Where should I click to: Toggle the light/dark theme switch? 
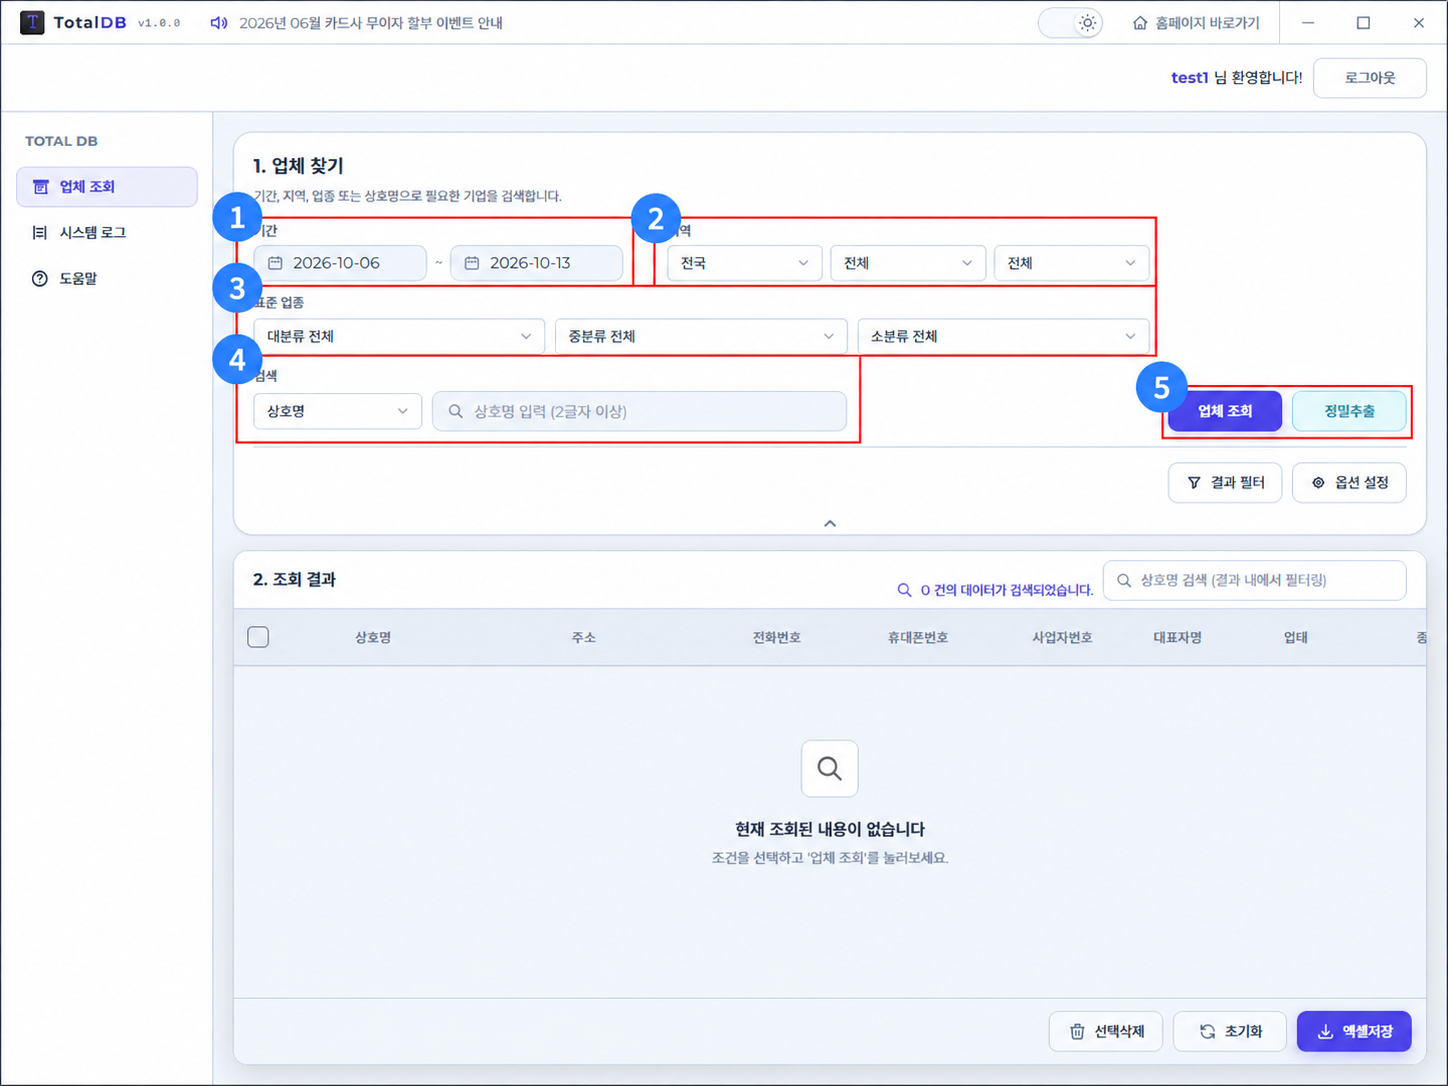[1070, 23]
